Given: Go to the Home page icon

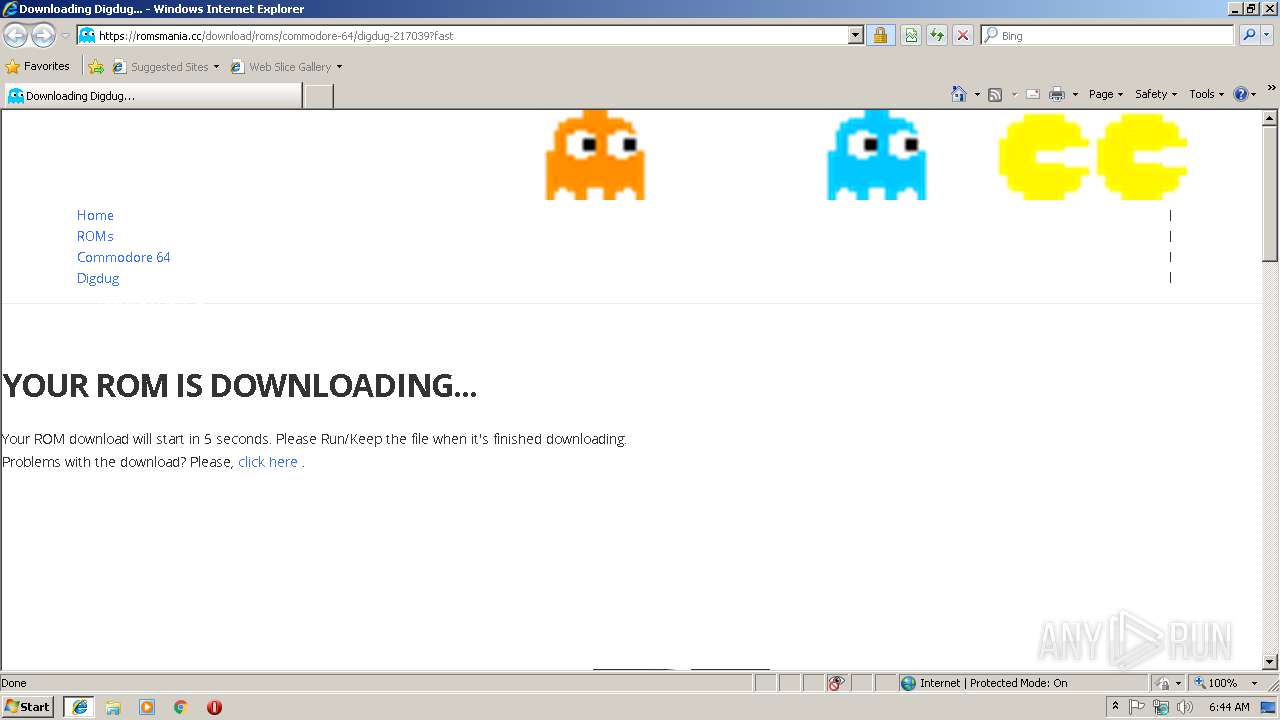Looking at the screenshot, I should [x=959, y=94].
